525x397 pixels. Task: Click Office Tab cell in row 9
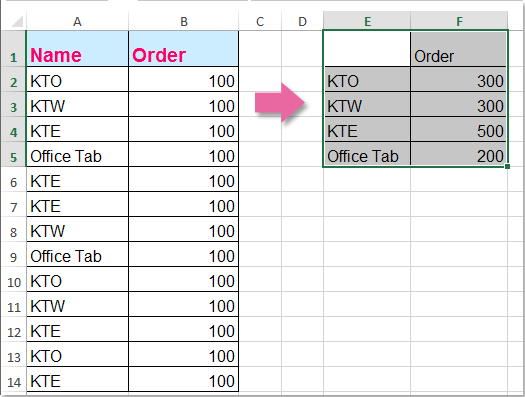77,254
